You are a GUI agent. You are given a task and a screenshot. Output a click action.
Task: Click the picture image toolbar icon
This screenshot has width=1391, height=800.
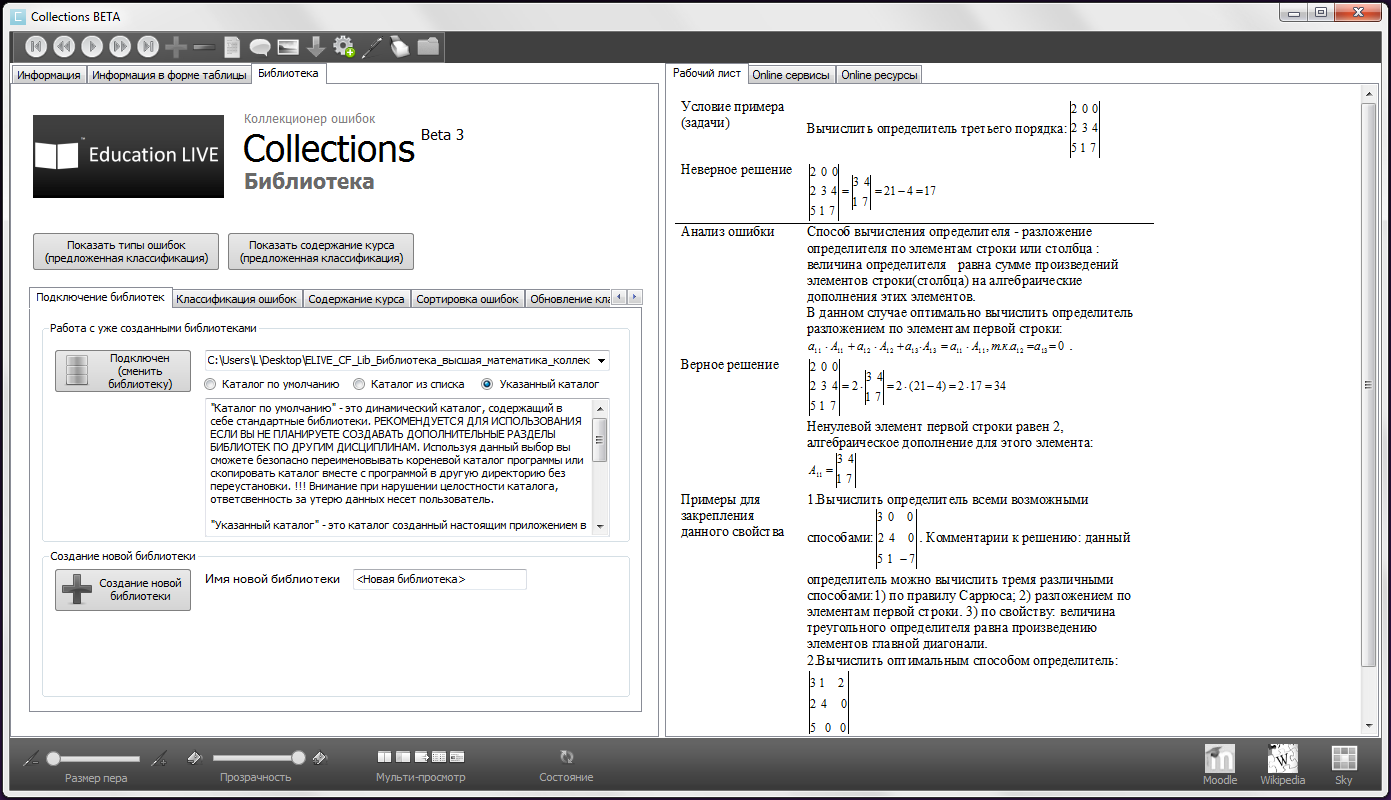288,46
